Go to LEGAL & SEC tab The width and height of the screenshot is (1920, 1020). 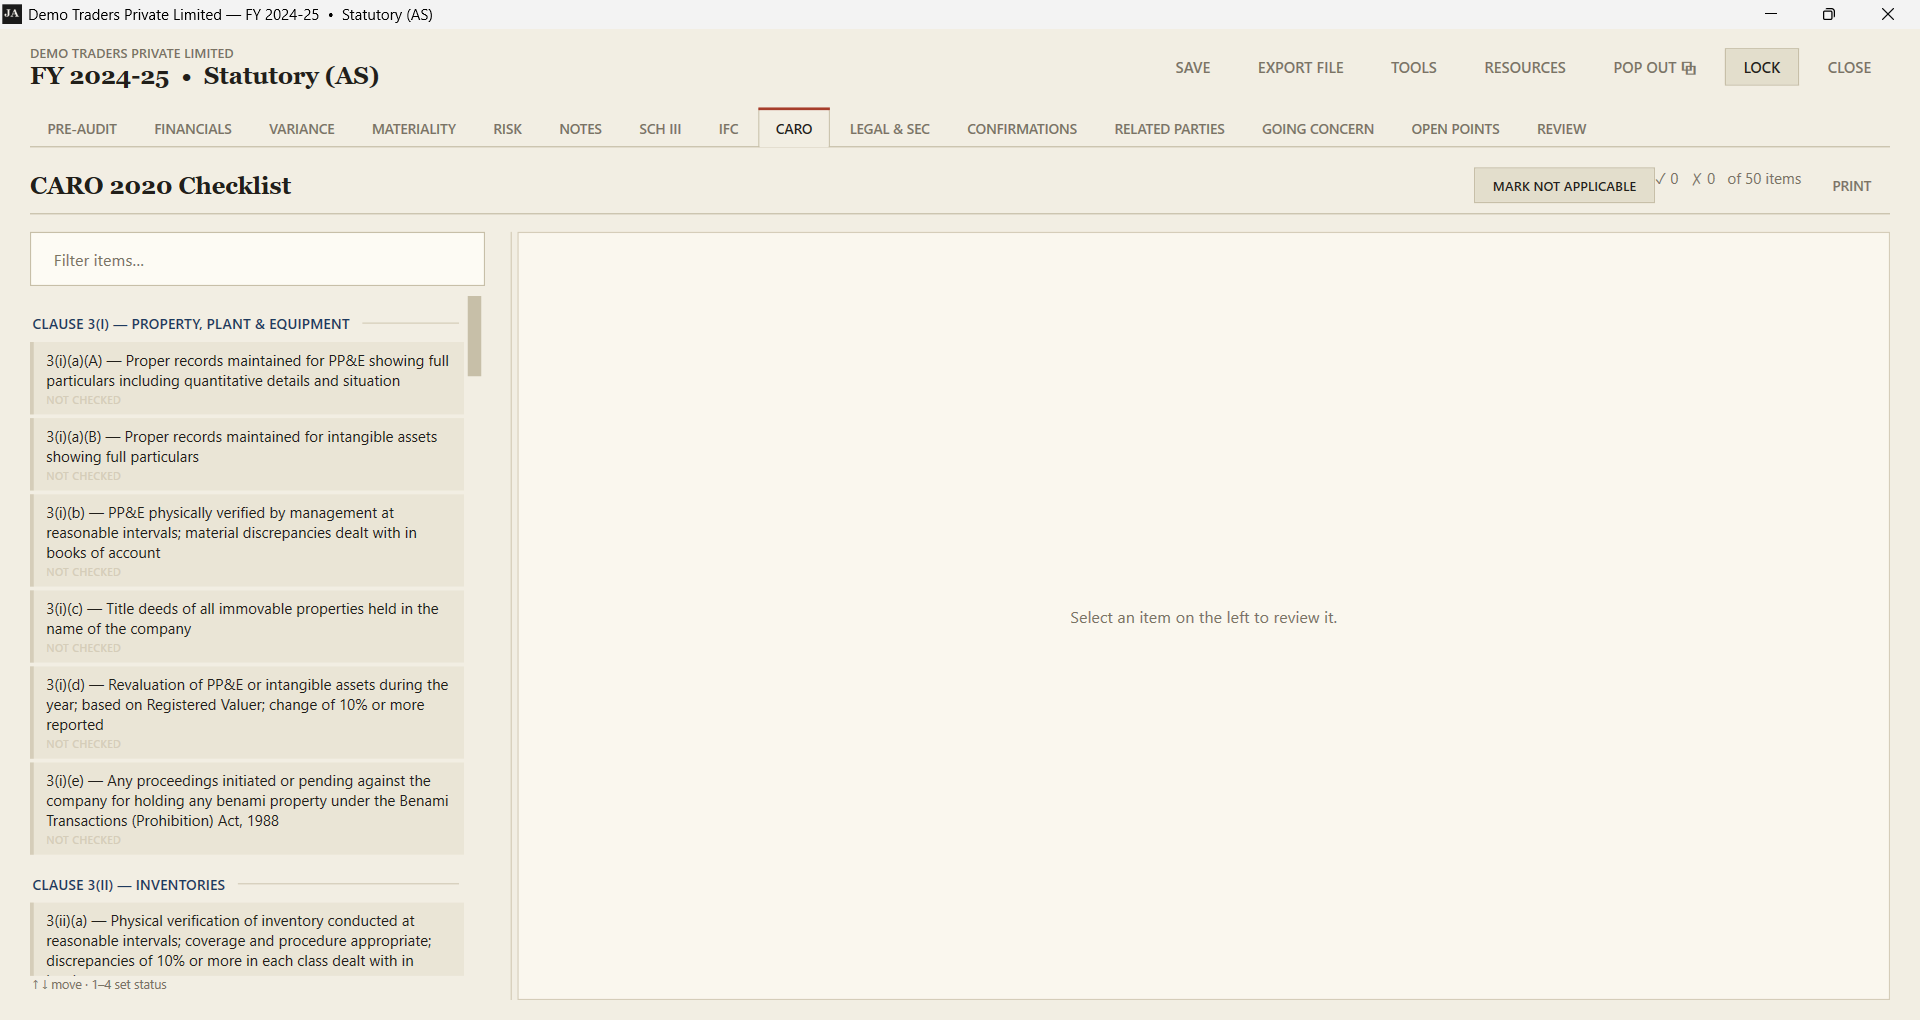[x=890, y=129]
